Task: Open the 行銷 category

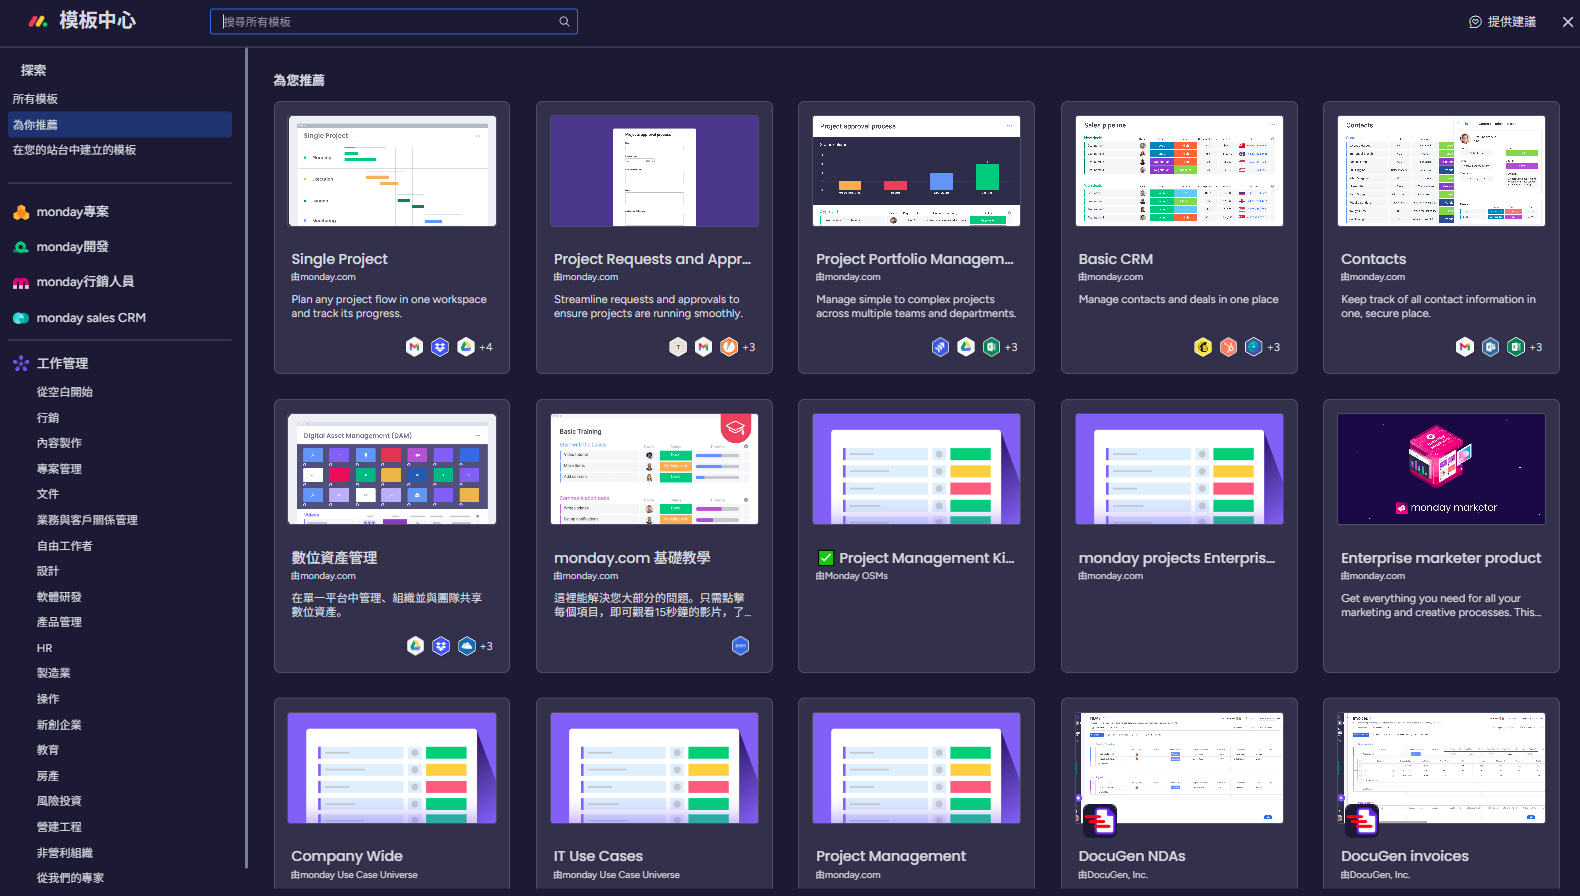Action: tap(48, 418)
